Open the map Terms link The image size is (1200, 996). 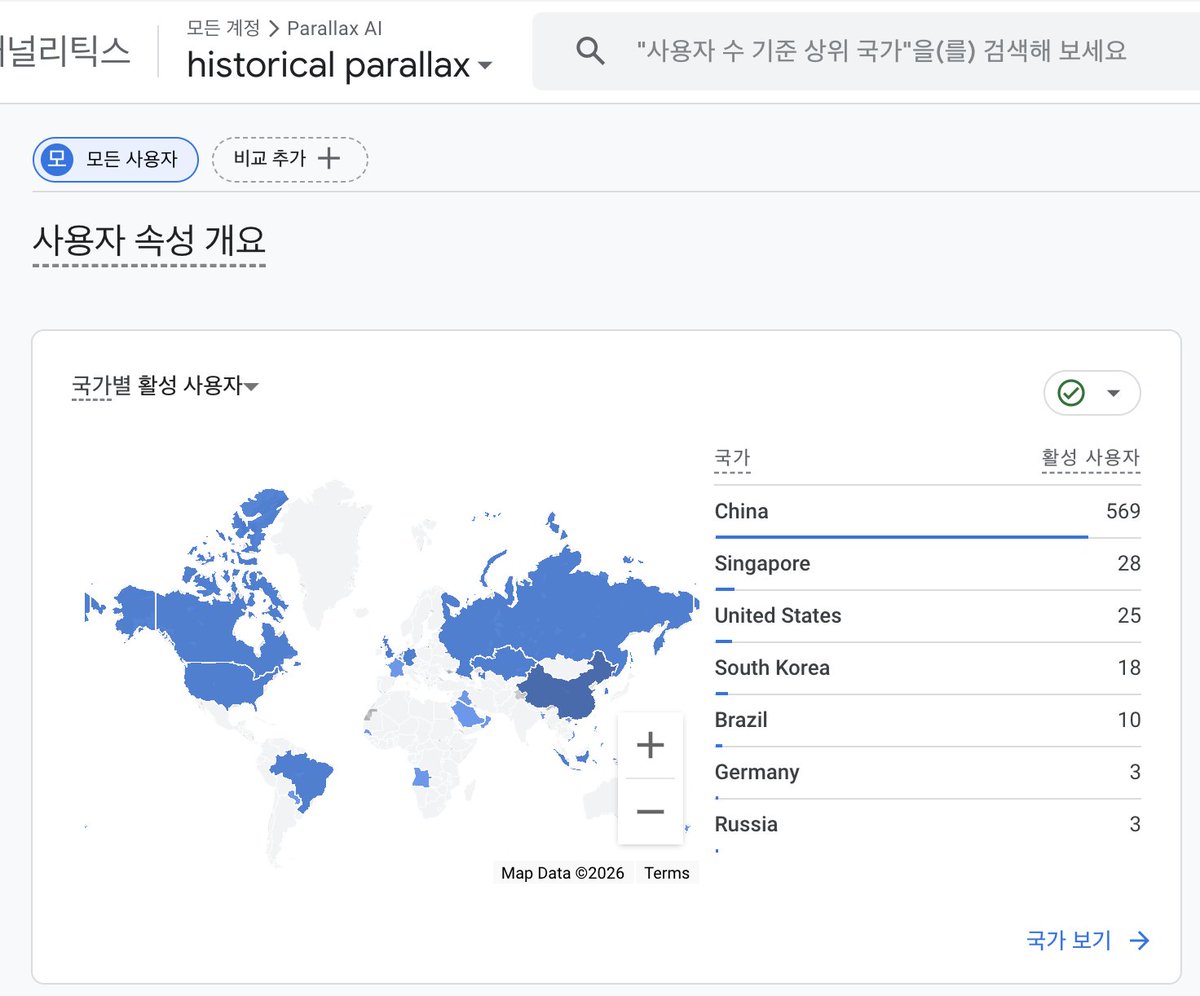tap(667, 873)
